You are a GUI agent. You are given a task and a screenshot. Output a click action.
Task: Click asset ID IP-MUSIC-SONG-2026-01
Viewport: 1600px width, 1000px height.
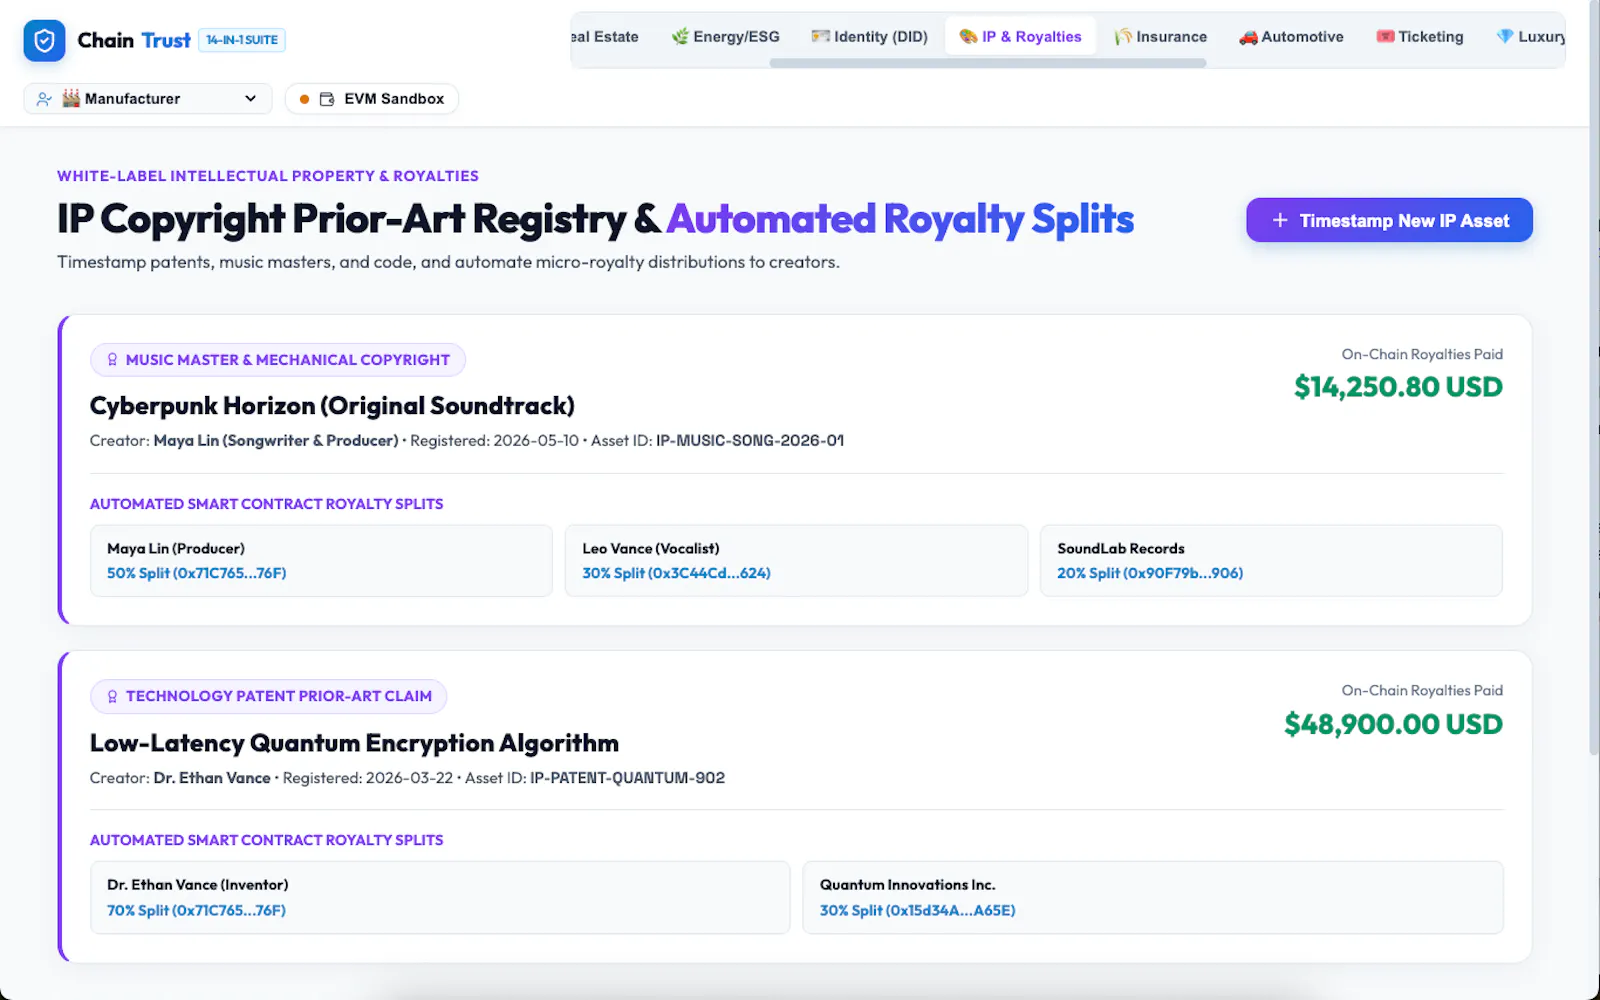[750, 441]
